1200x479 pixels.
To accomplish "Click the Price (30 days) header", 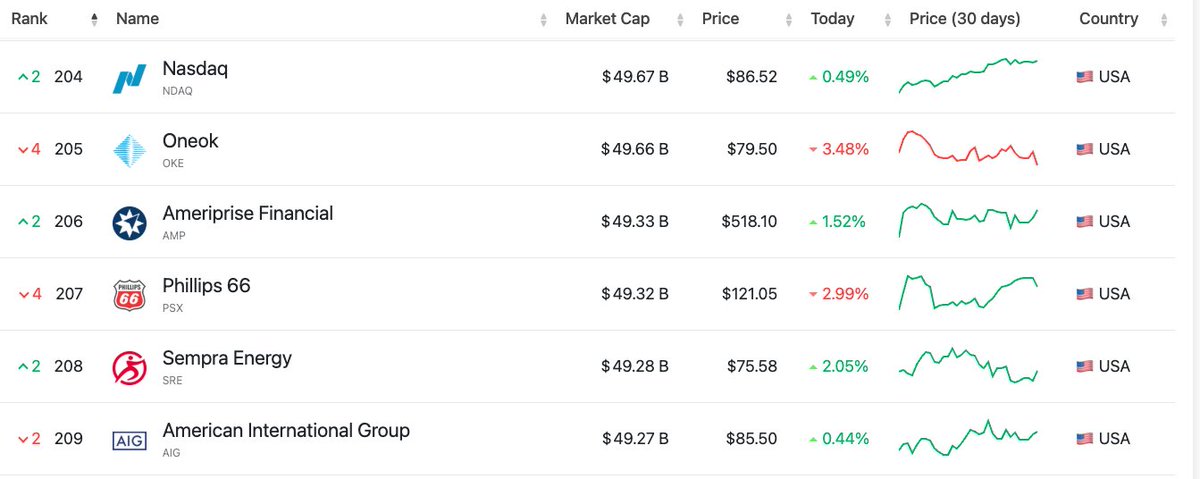I will [964, 19].
